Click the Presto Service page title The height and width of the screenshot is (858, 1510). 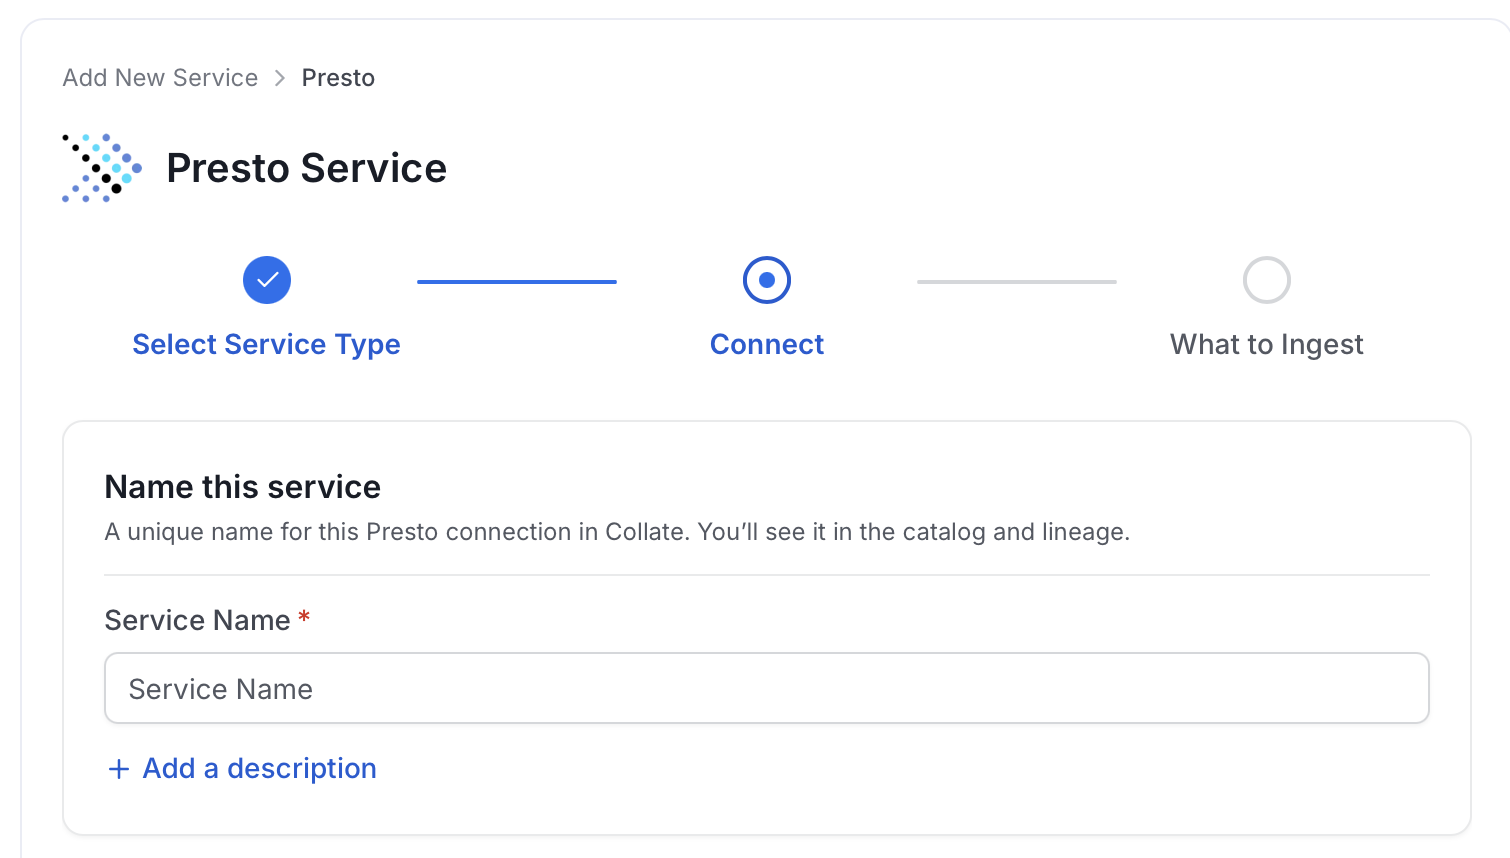click(x=306, y=168)
